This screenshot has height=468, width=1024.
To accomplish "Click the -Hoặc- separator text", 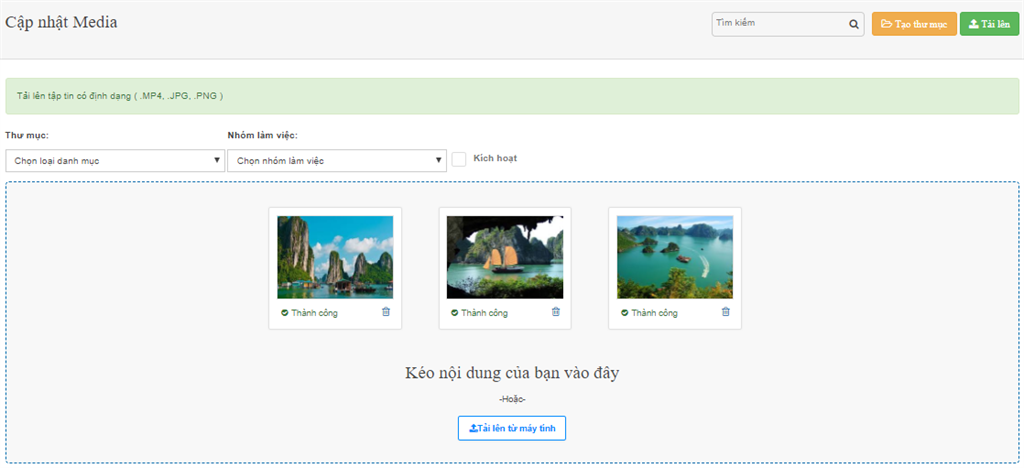I will 512,399.
